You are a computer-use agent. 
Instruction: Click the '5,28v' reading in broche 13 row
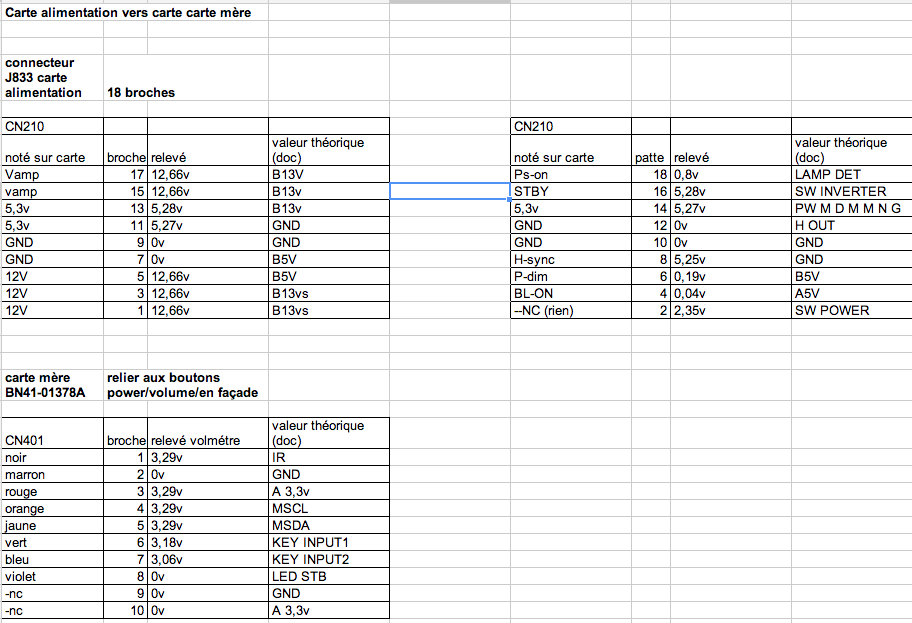208,208
